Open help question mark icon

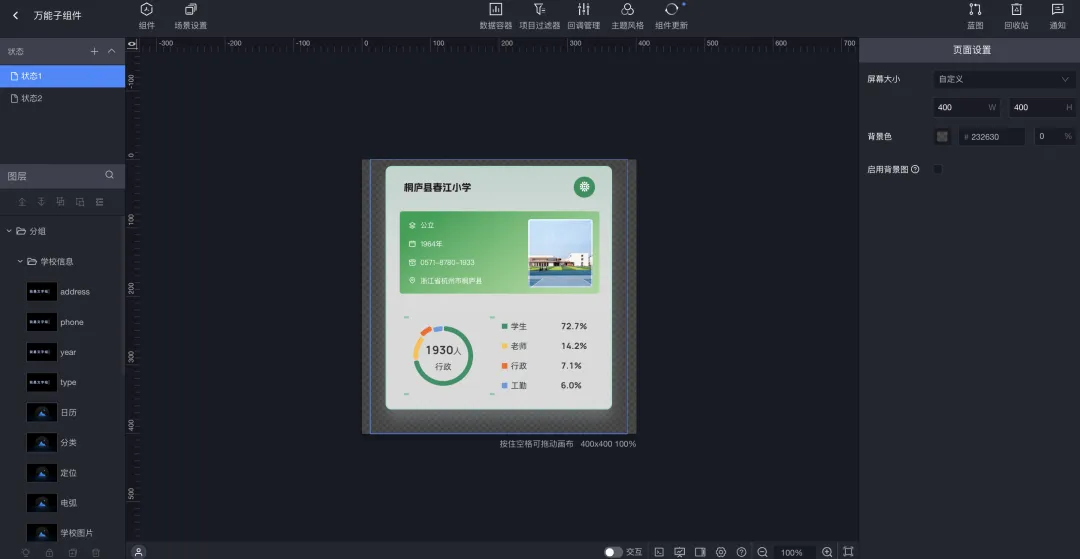click(x=741, y=552)
